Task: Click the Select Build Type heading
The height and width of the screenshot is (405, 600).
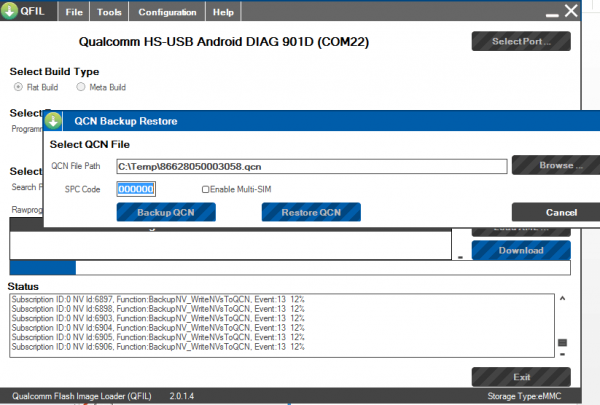Action: (x=54, y=72)
